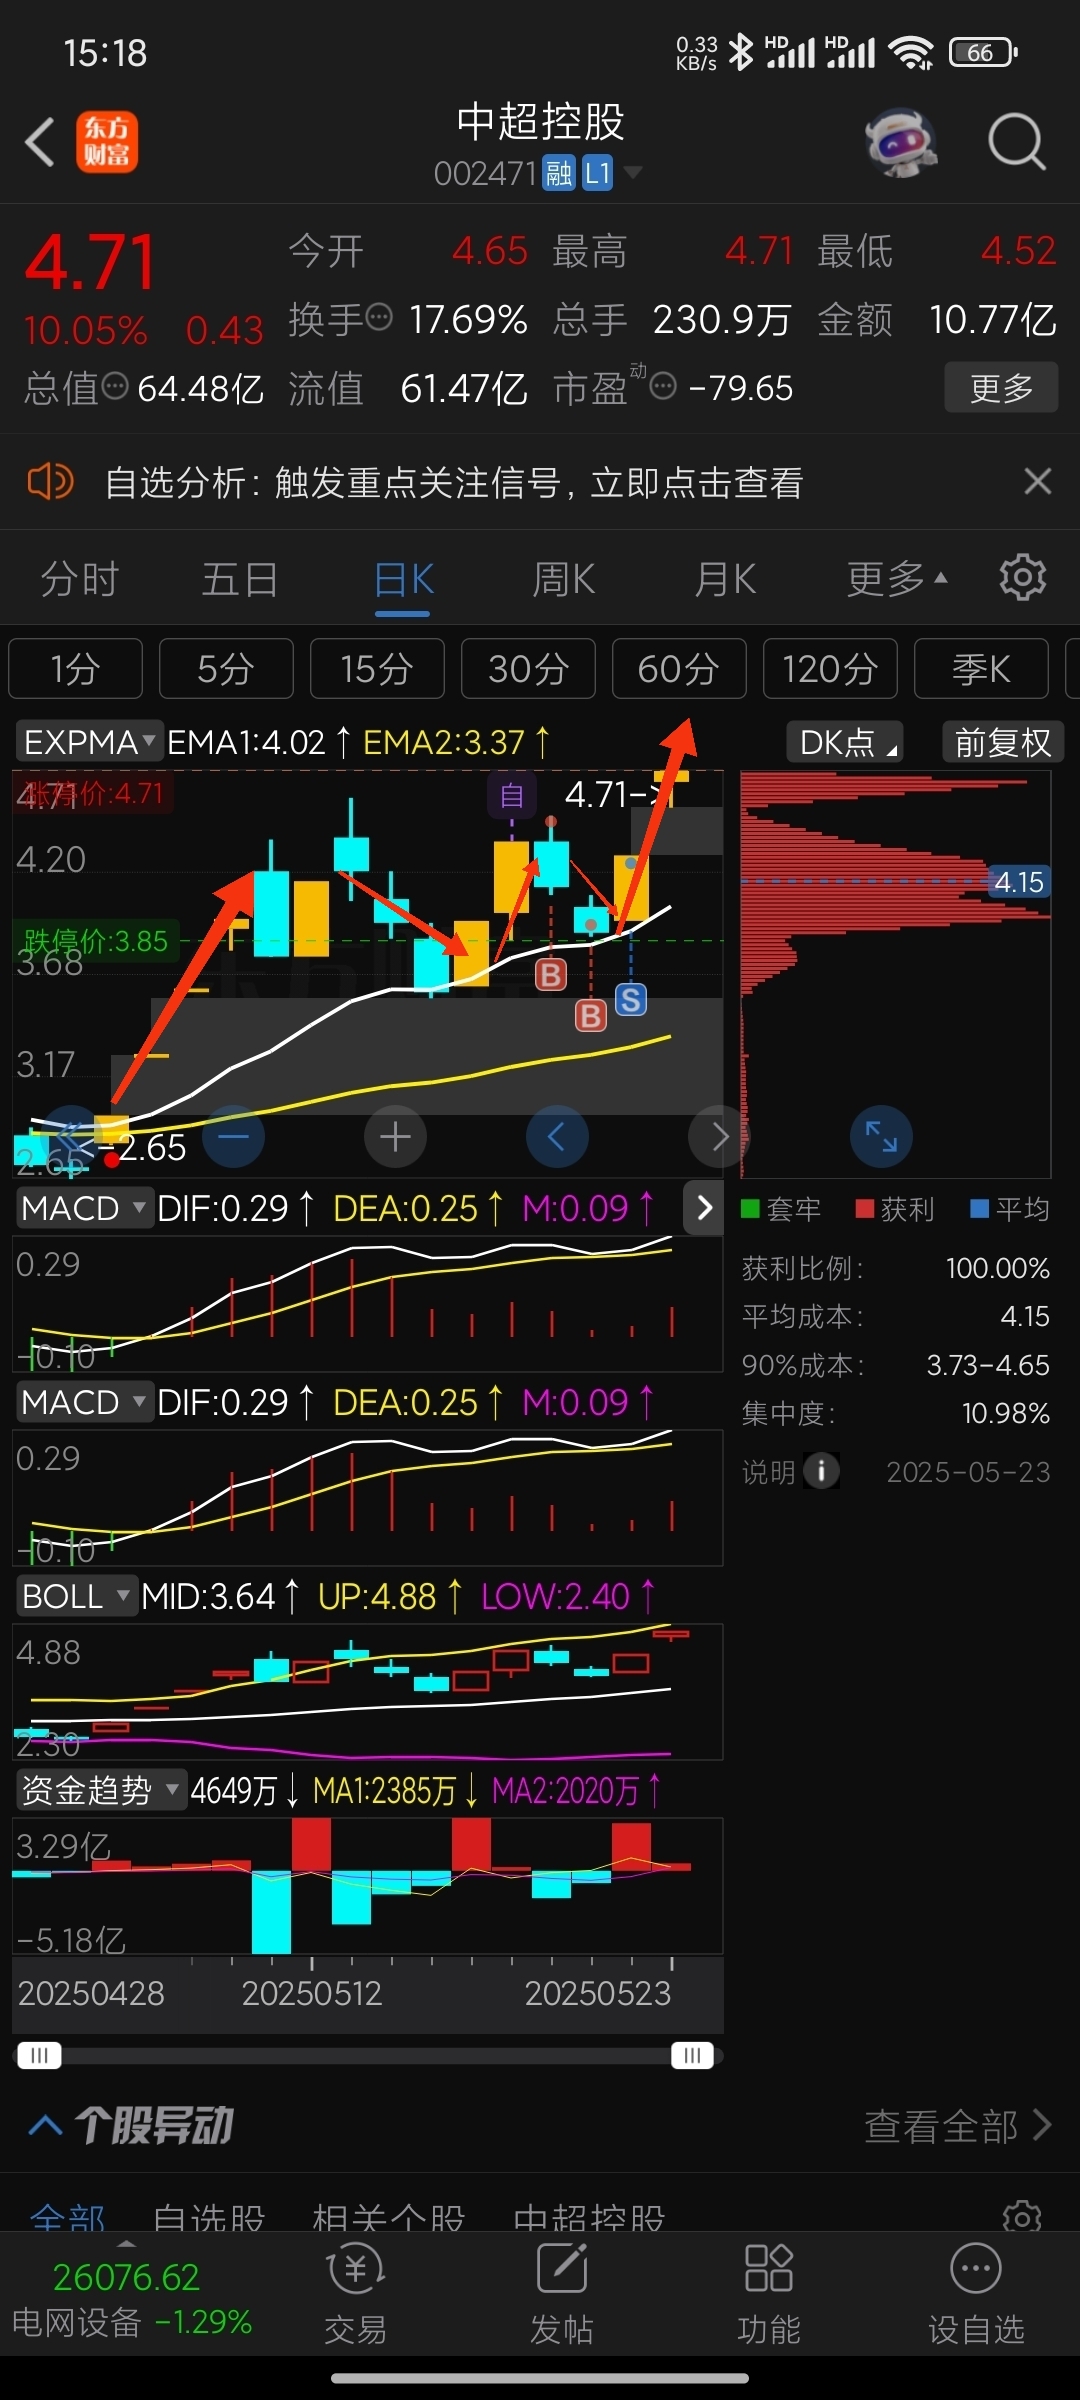Switch to 五日 tab
The width and height of the screenshot is (1080, 2400).
[x=240, y=579]
